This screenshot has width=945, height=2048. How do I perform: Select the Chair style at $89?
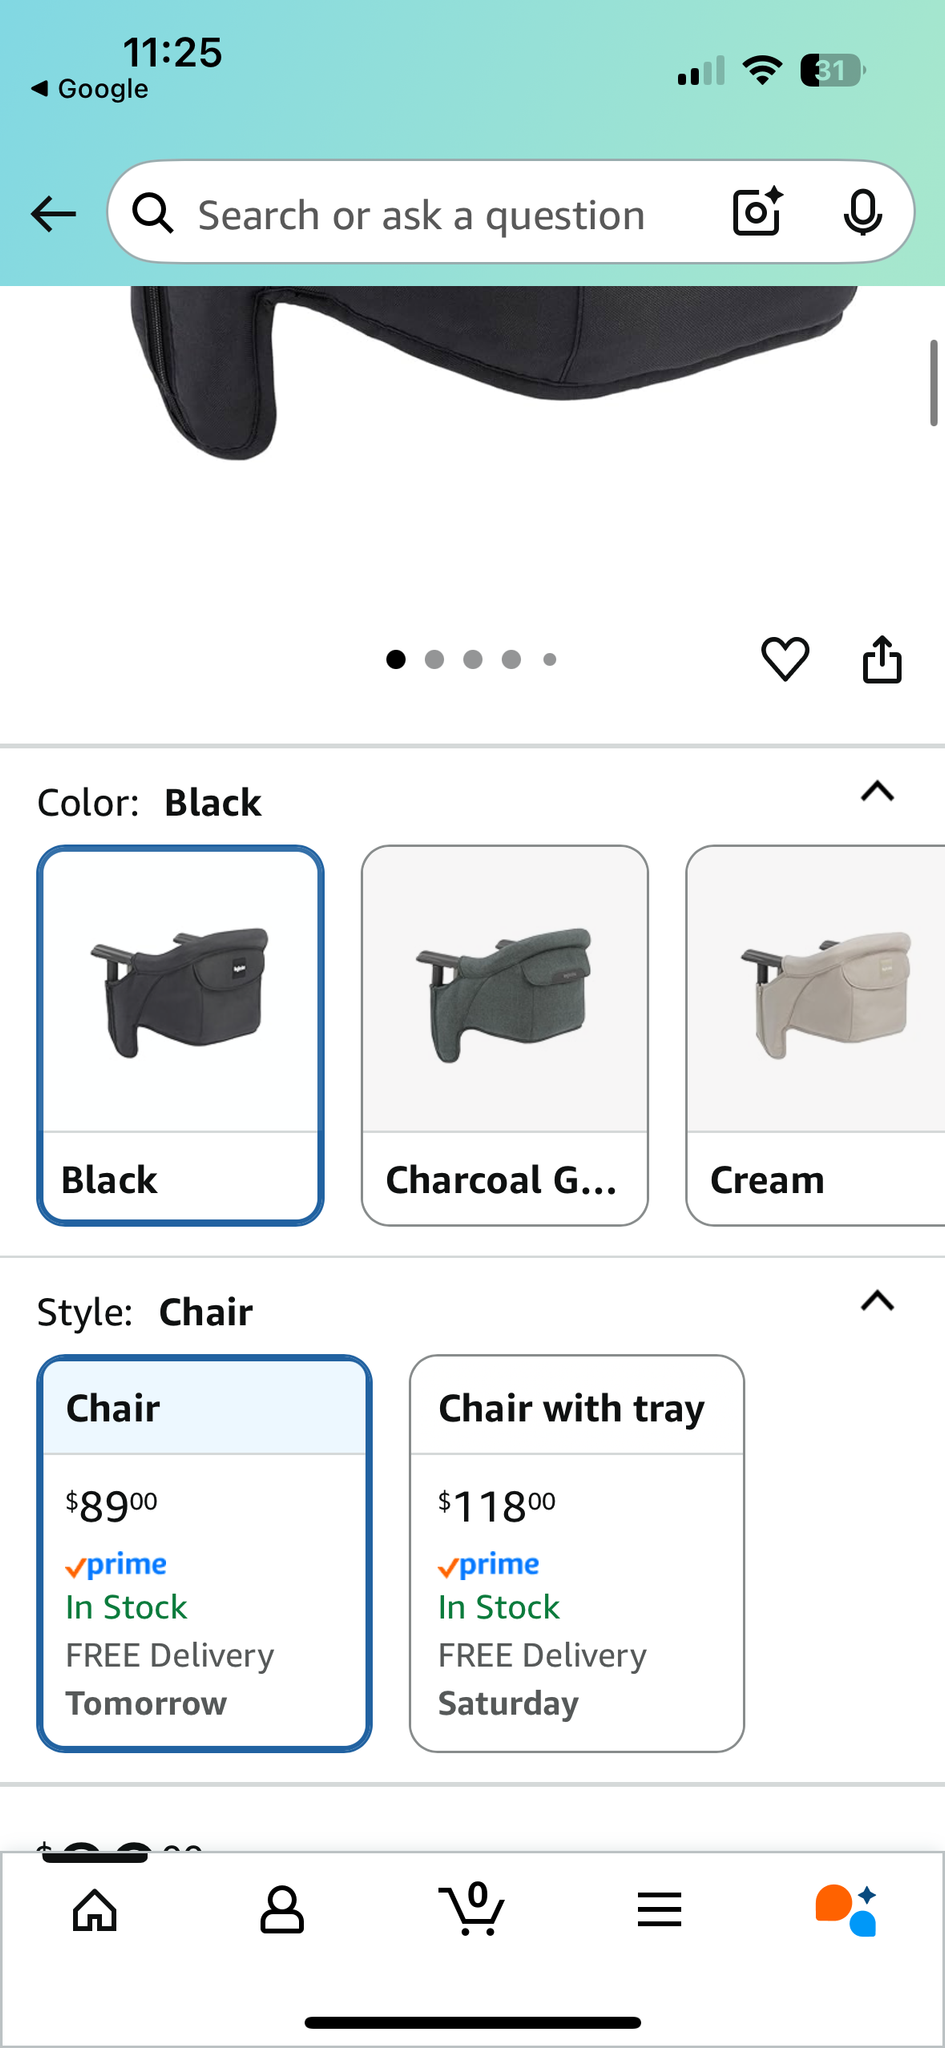[x=205, y=1553]
